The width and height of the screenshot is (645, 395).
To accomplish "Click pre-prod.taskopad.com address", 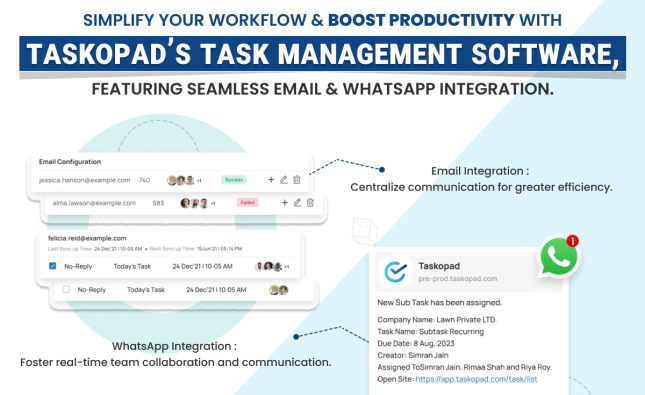I will pyautogui.click(x=458, y=279).
